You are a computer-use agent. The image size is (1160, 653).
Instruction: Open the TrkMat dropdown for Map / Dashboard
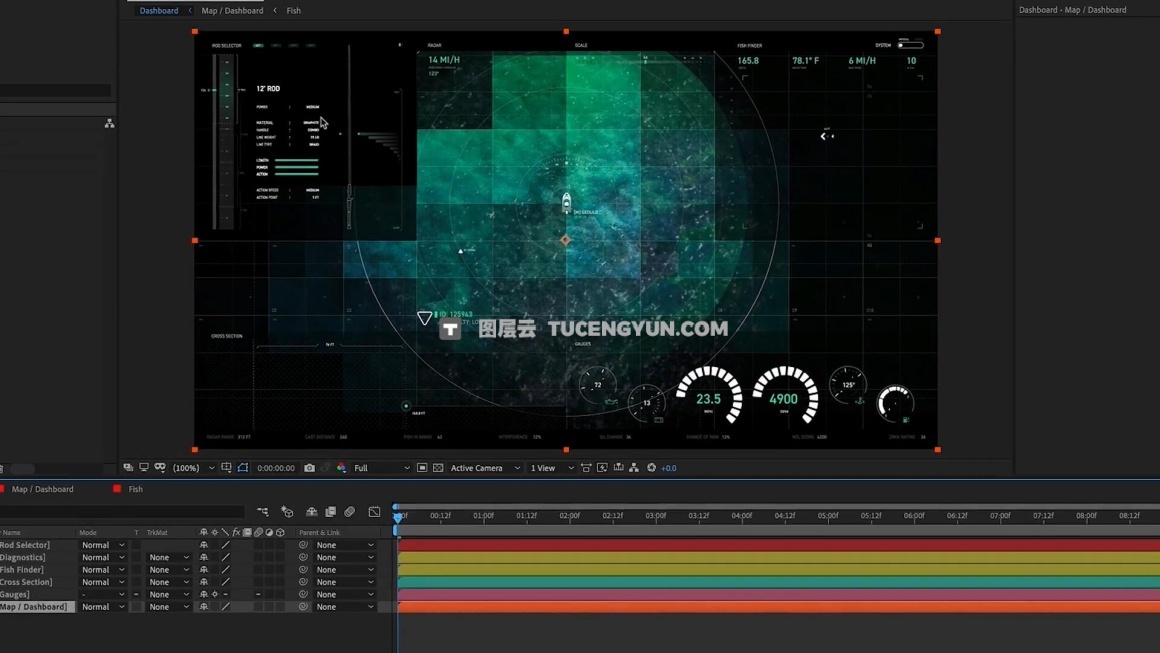tap(169, 607)
